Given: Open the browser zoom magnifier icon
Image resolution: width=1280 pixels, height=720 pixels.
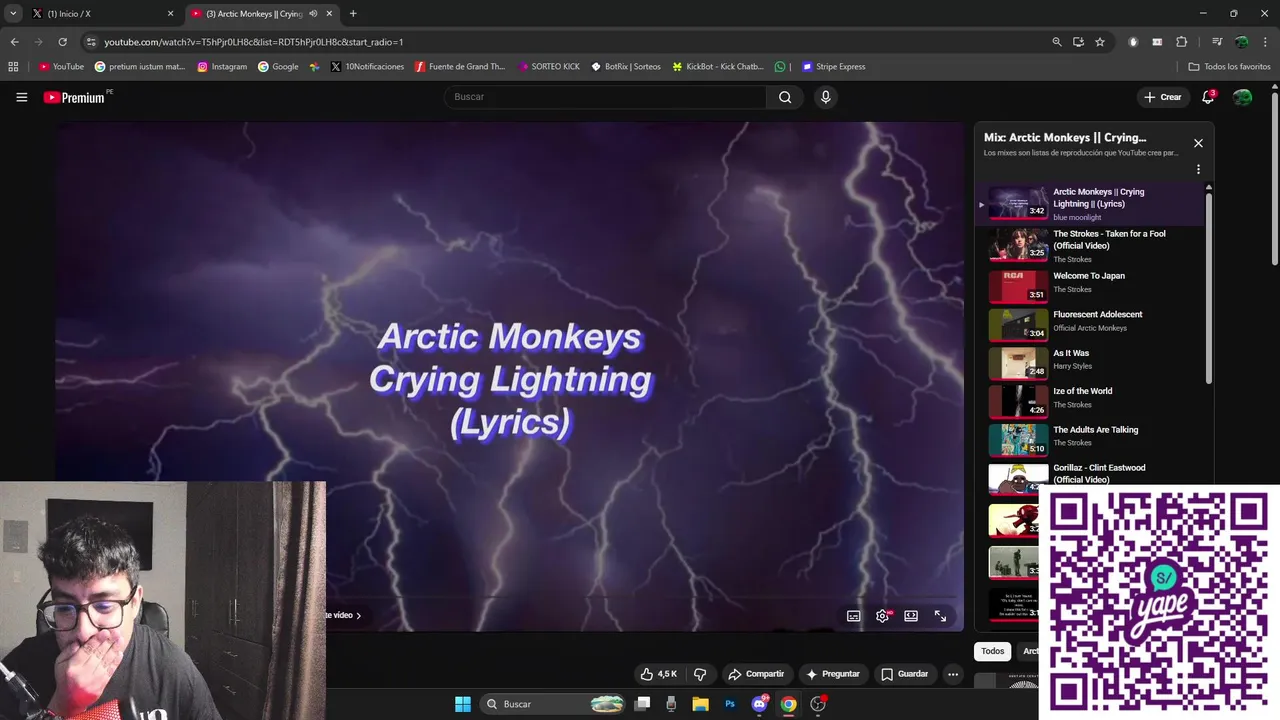Looking at the screenshot, I should pyautogui.click(x=1057, y=42).
